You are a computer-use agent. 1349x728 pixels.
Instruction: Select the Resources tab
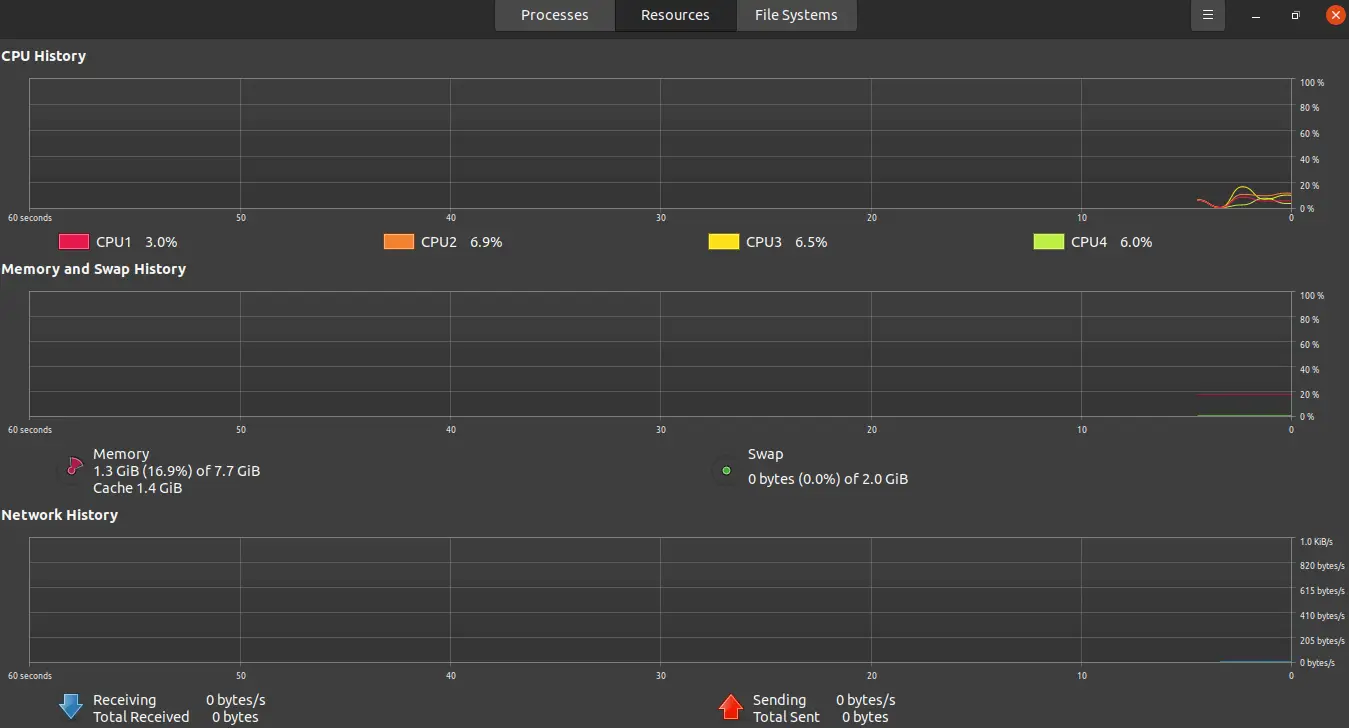click(x=675, y=15)
